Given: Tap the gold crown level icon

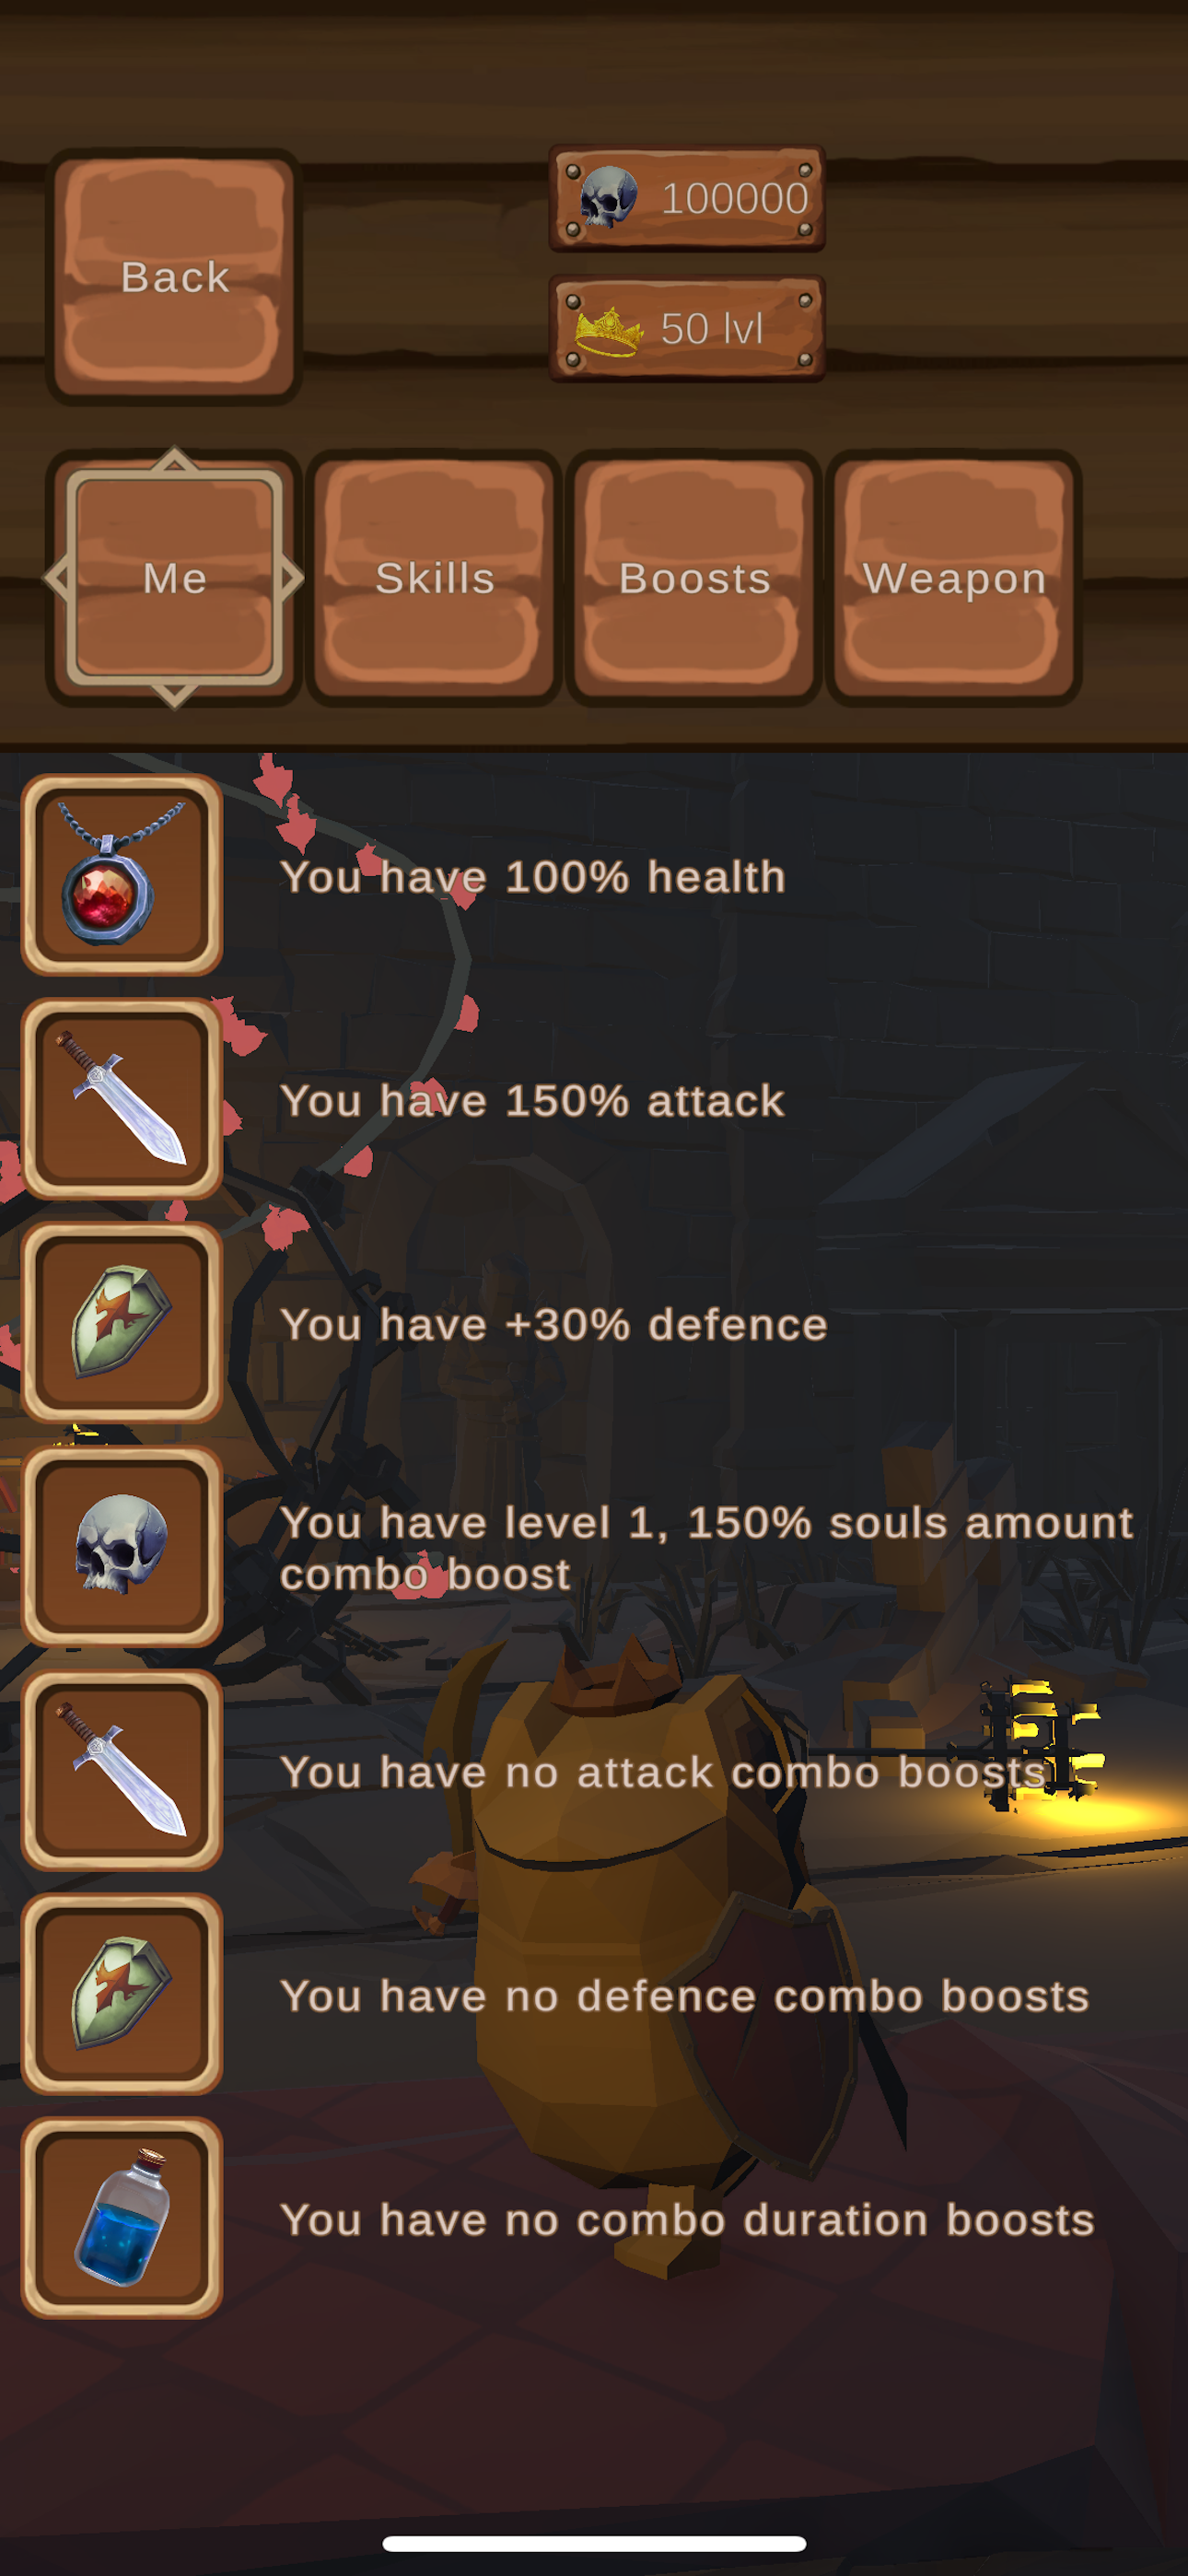Looking at the screenshot, I should coord(608,329).
